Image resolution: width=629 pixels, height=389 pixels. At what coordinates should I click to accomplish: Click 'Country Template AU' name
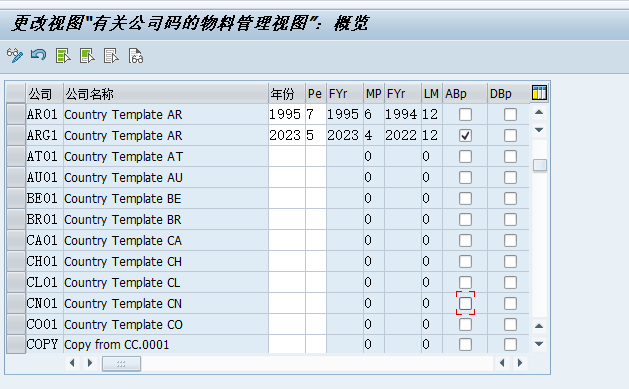coord(123,177)
